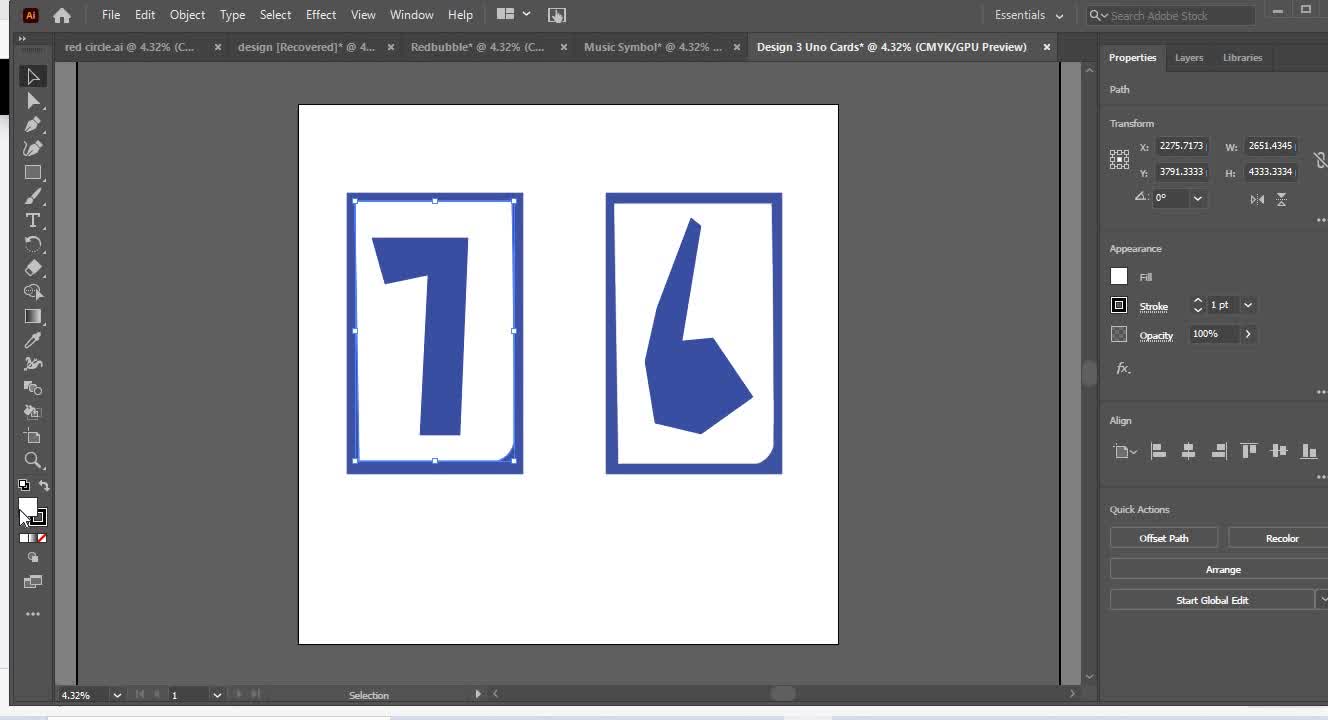Go to the Home screen
Screen dimensions: 1328x720
tap(62, 15)
